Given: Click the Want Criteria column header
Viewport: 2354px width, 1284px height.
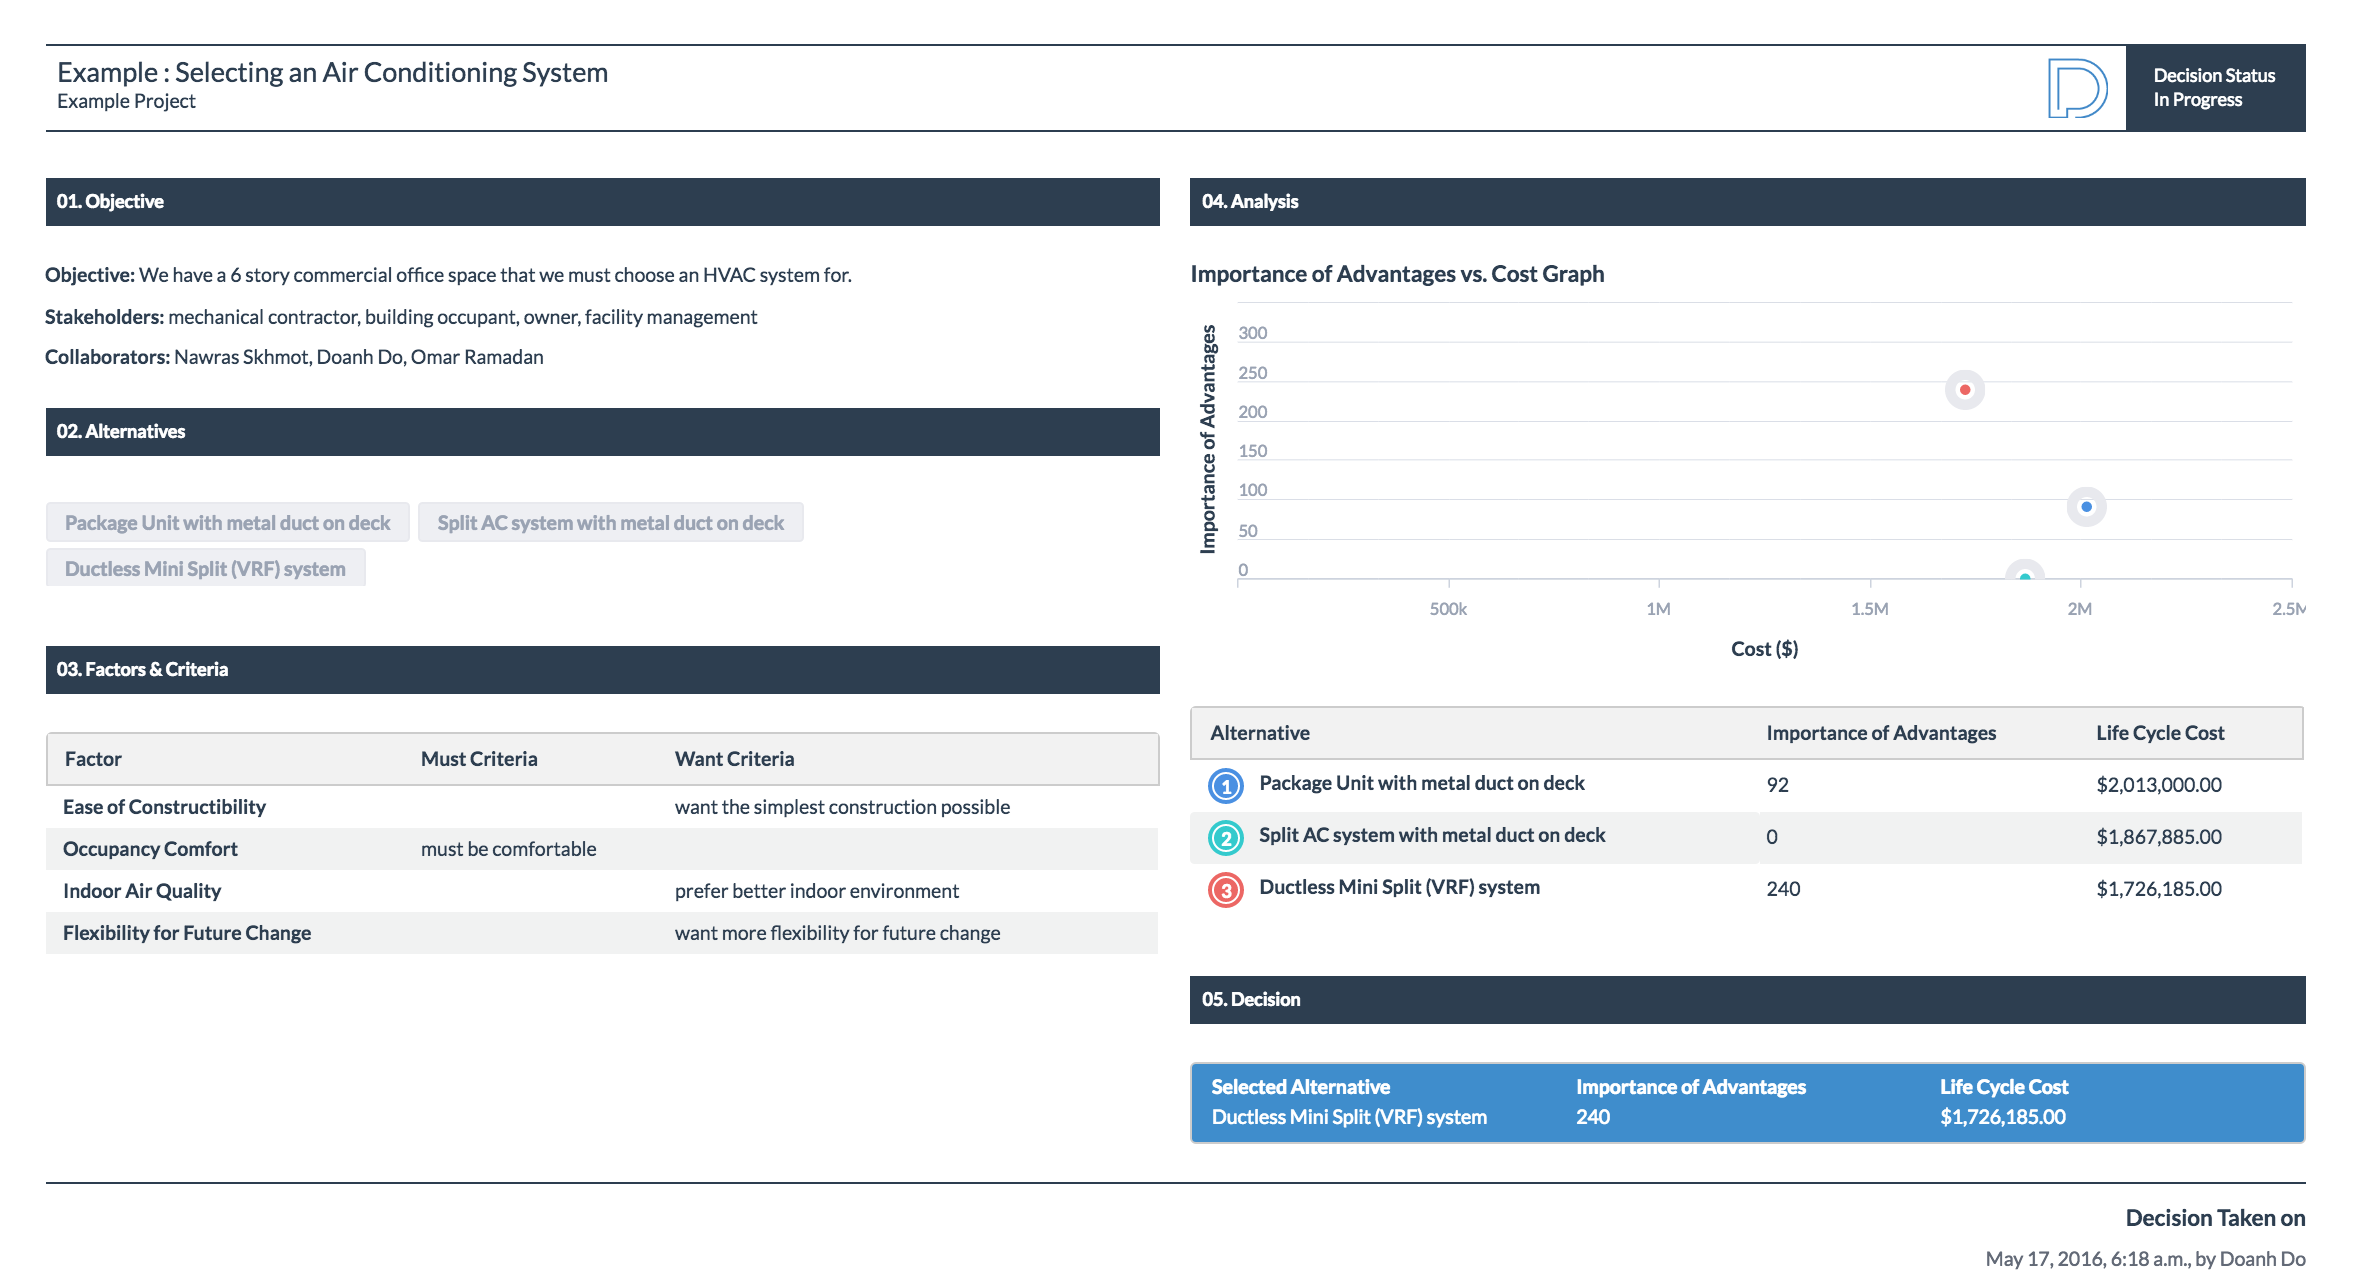Looking at the screenshot, I should (x=734, y=759).
